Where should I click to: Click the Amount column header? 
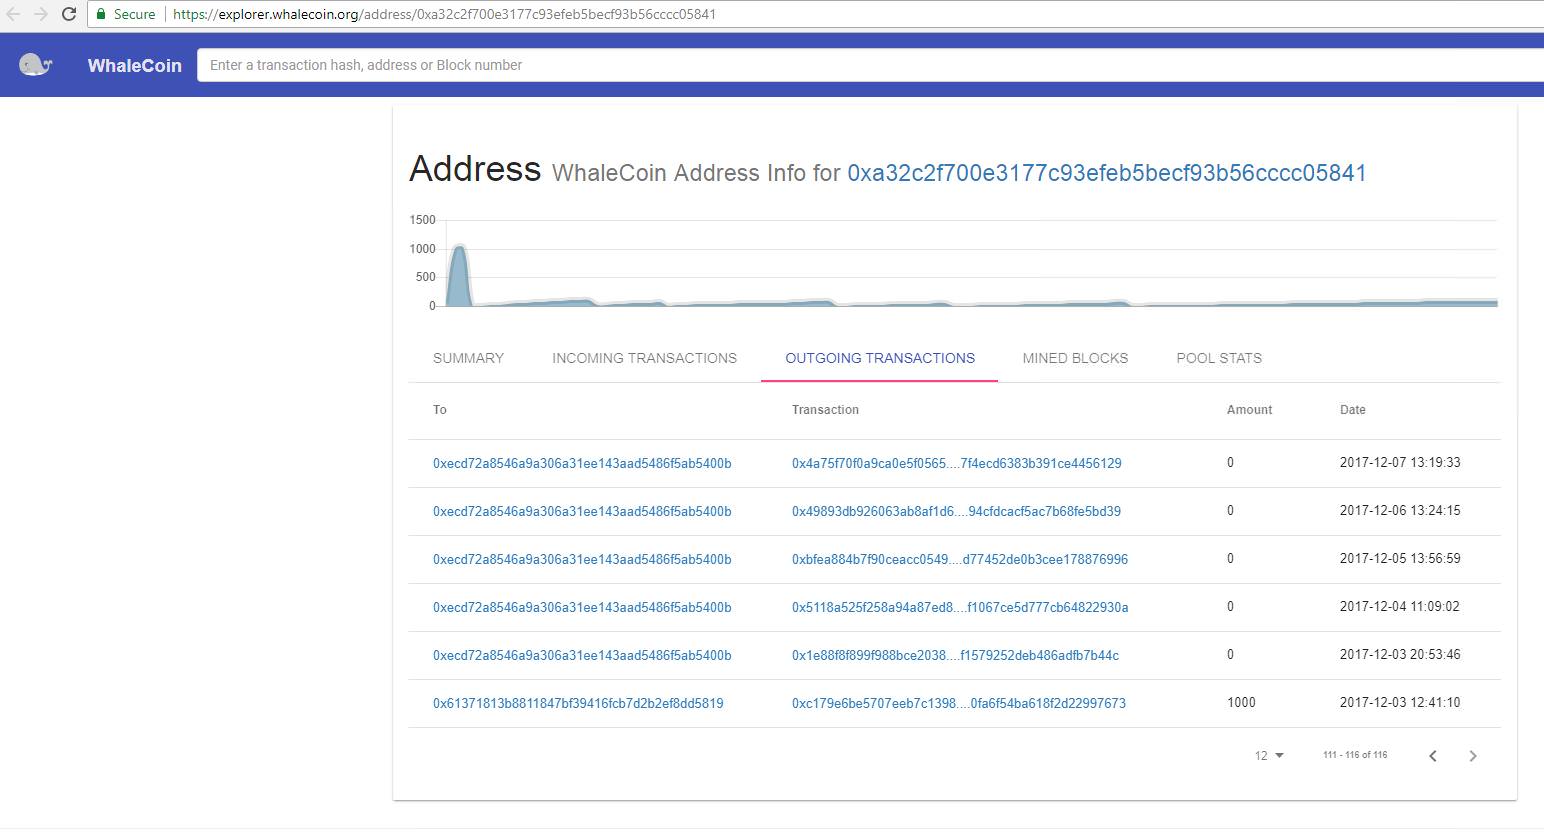coord(1249,410)
